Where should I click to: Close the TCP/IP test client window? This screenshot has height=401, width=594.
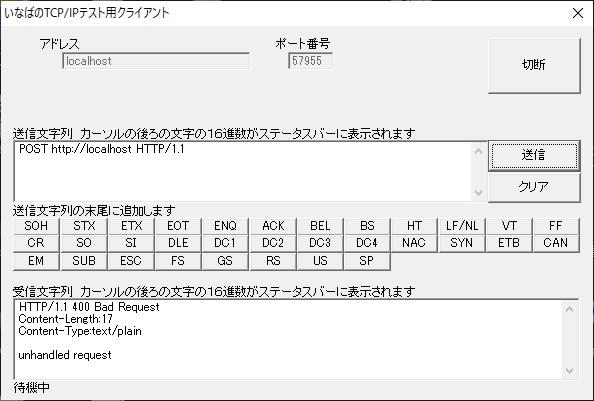pyautogui.click(x=578, y=13)
